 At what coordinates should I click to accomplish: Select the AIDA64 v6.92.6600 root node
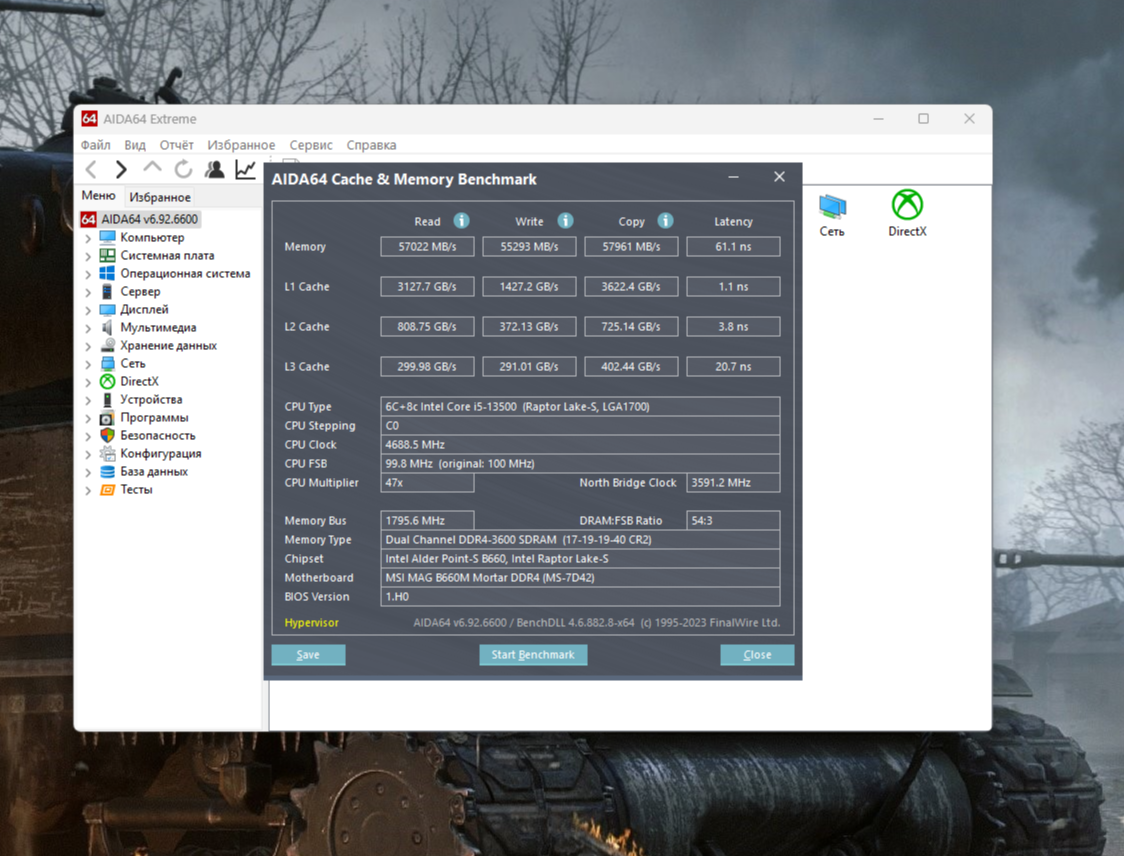click(149, 219)
